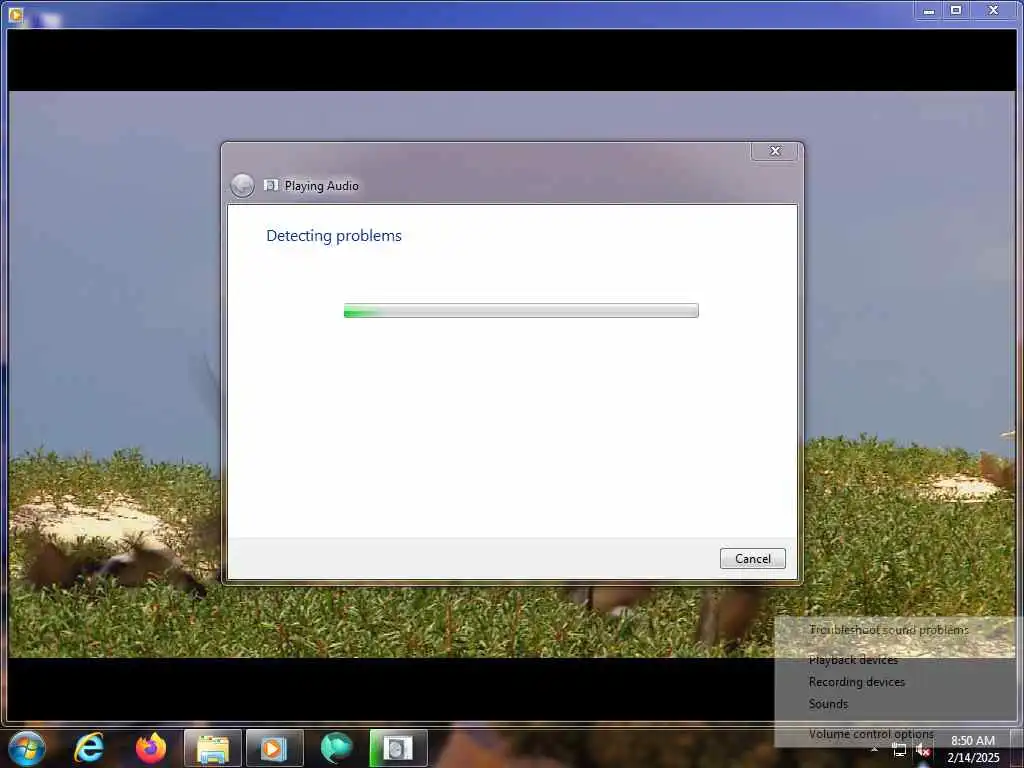Click the Detecting problems progress bar
The height and width of the screenshot is (768, 1024).
pyautogui.click(x=521, y=310)
